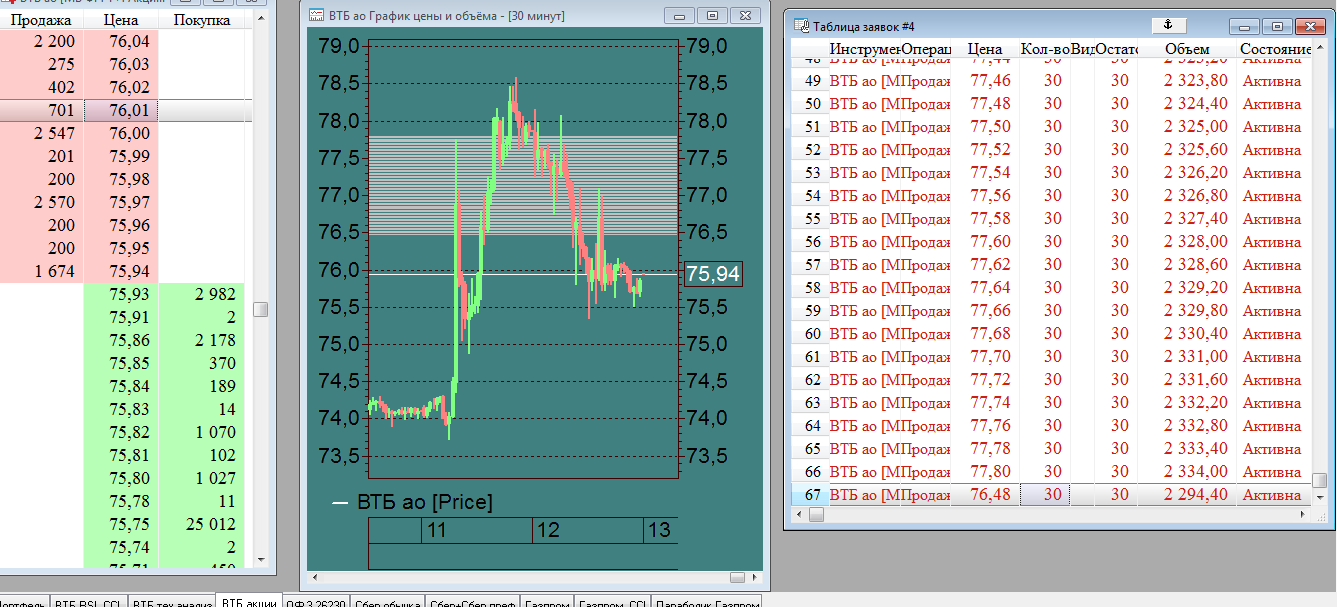
Task: Select best ask price 75,94 in order book
Action: coord(129,272)
